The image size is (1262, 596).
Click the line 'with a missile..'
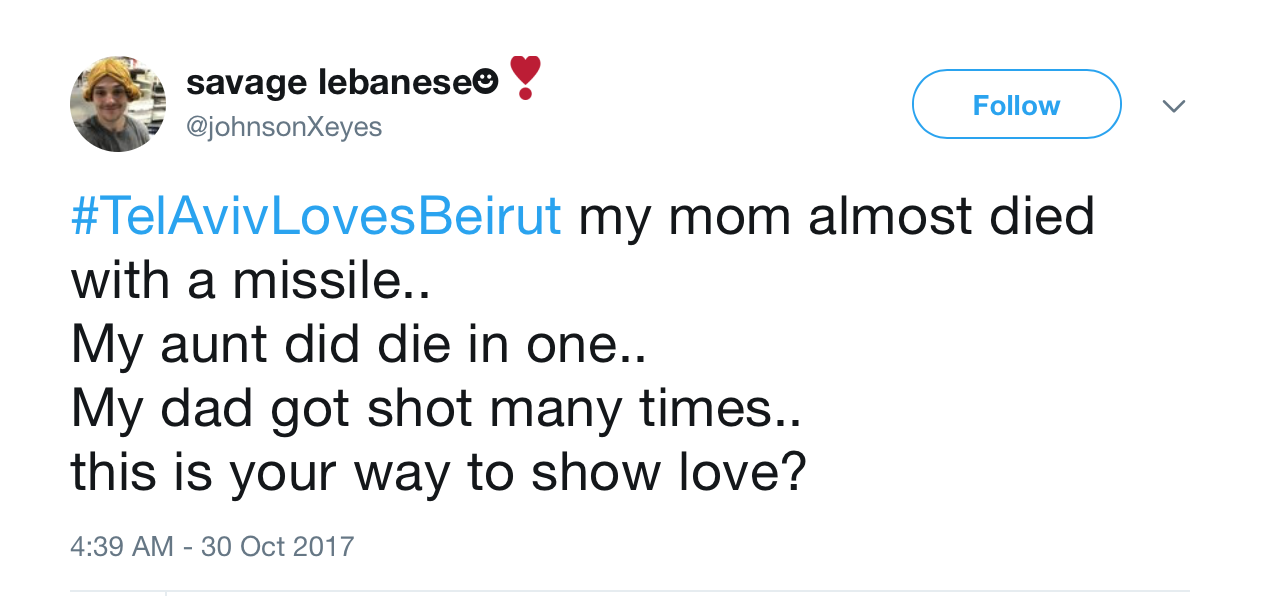tap(250, 280)
